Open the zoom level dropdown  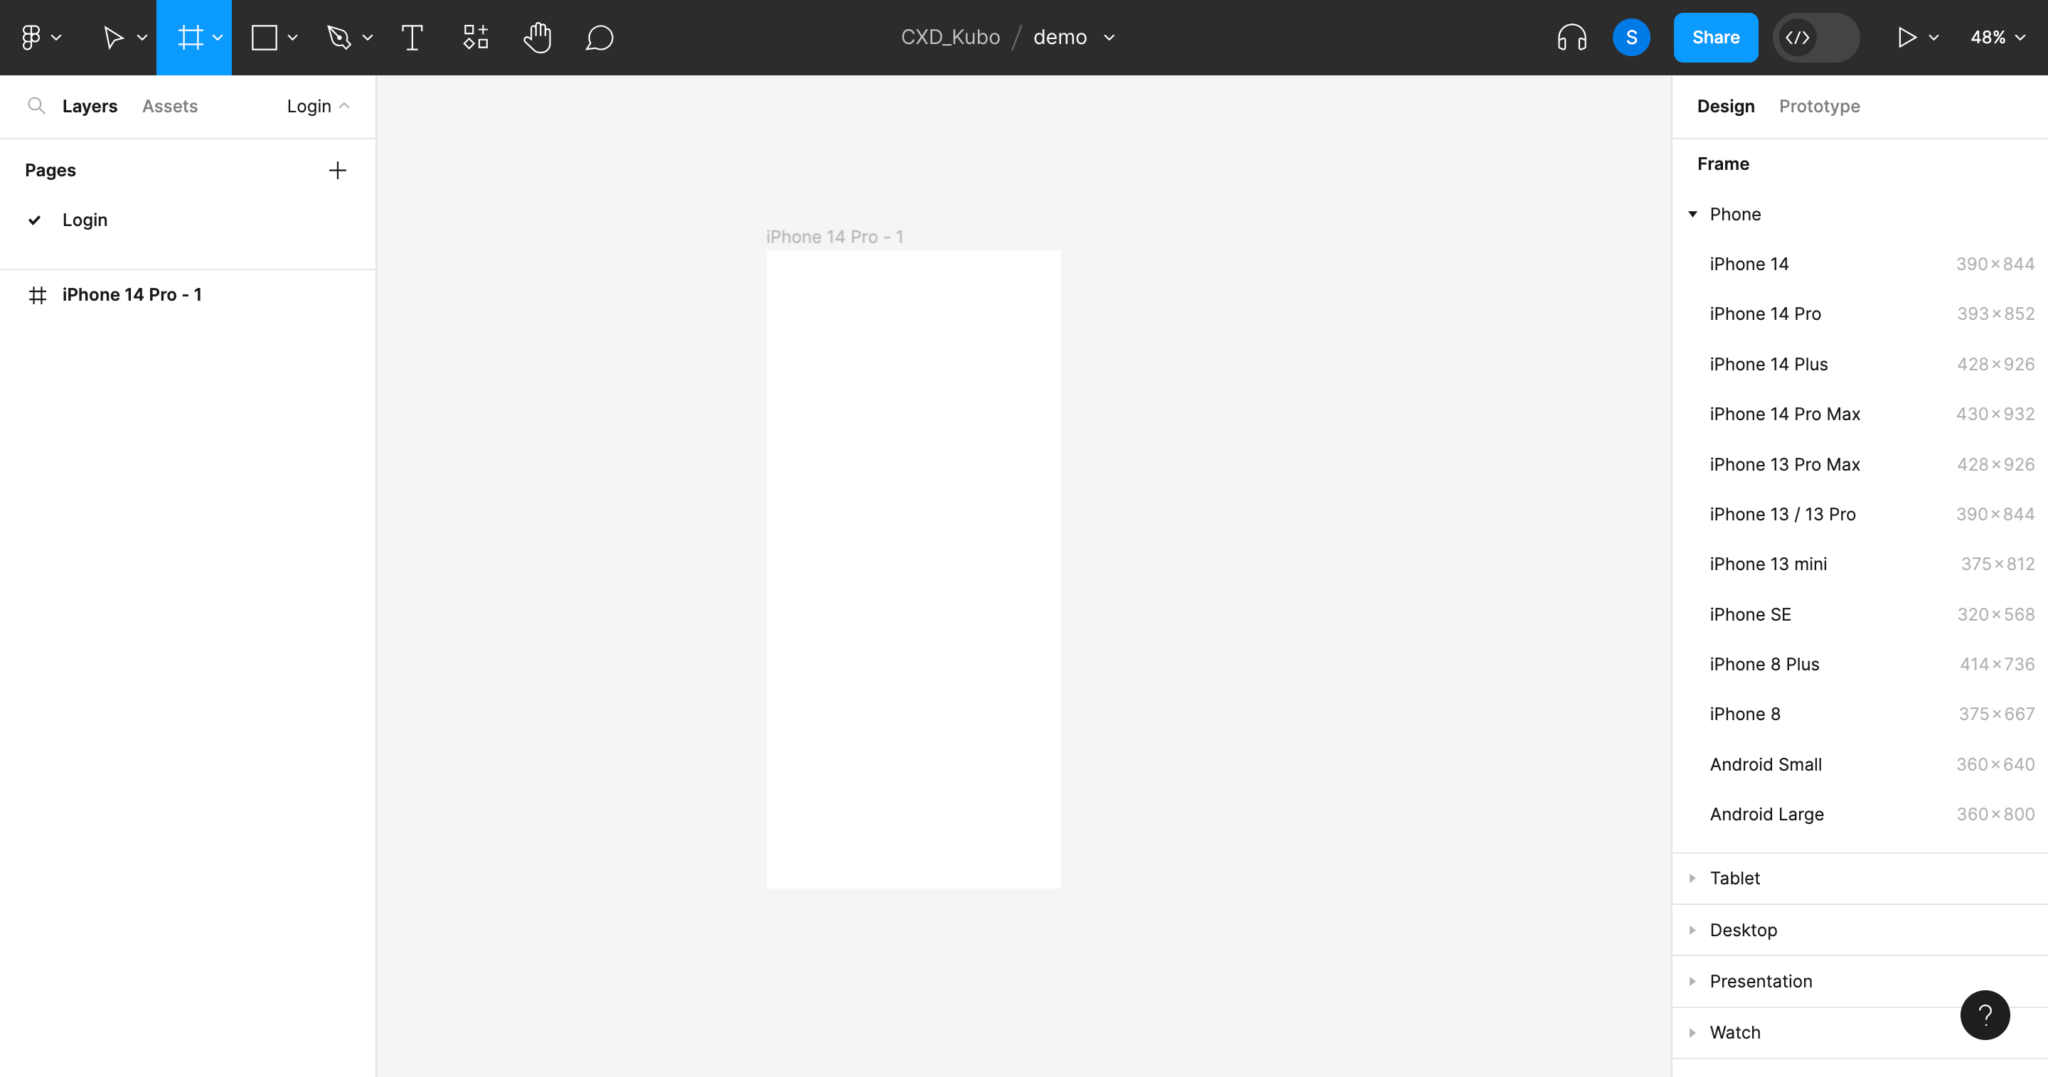1997,37
